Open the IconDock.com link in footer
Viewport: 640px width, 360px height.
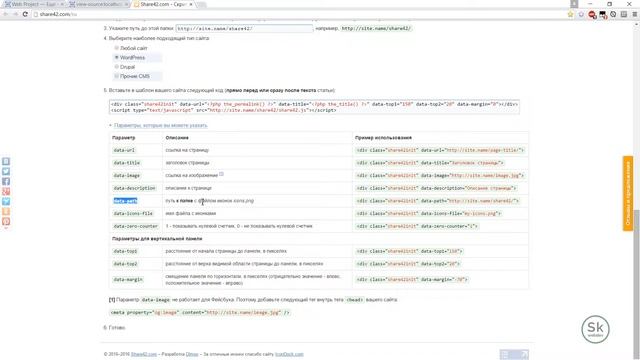289,354
